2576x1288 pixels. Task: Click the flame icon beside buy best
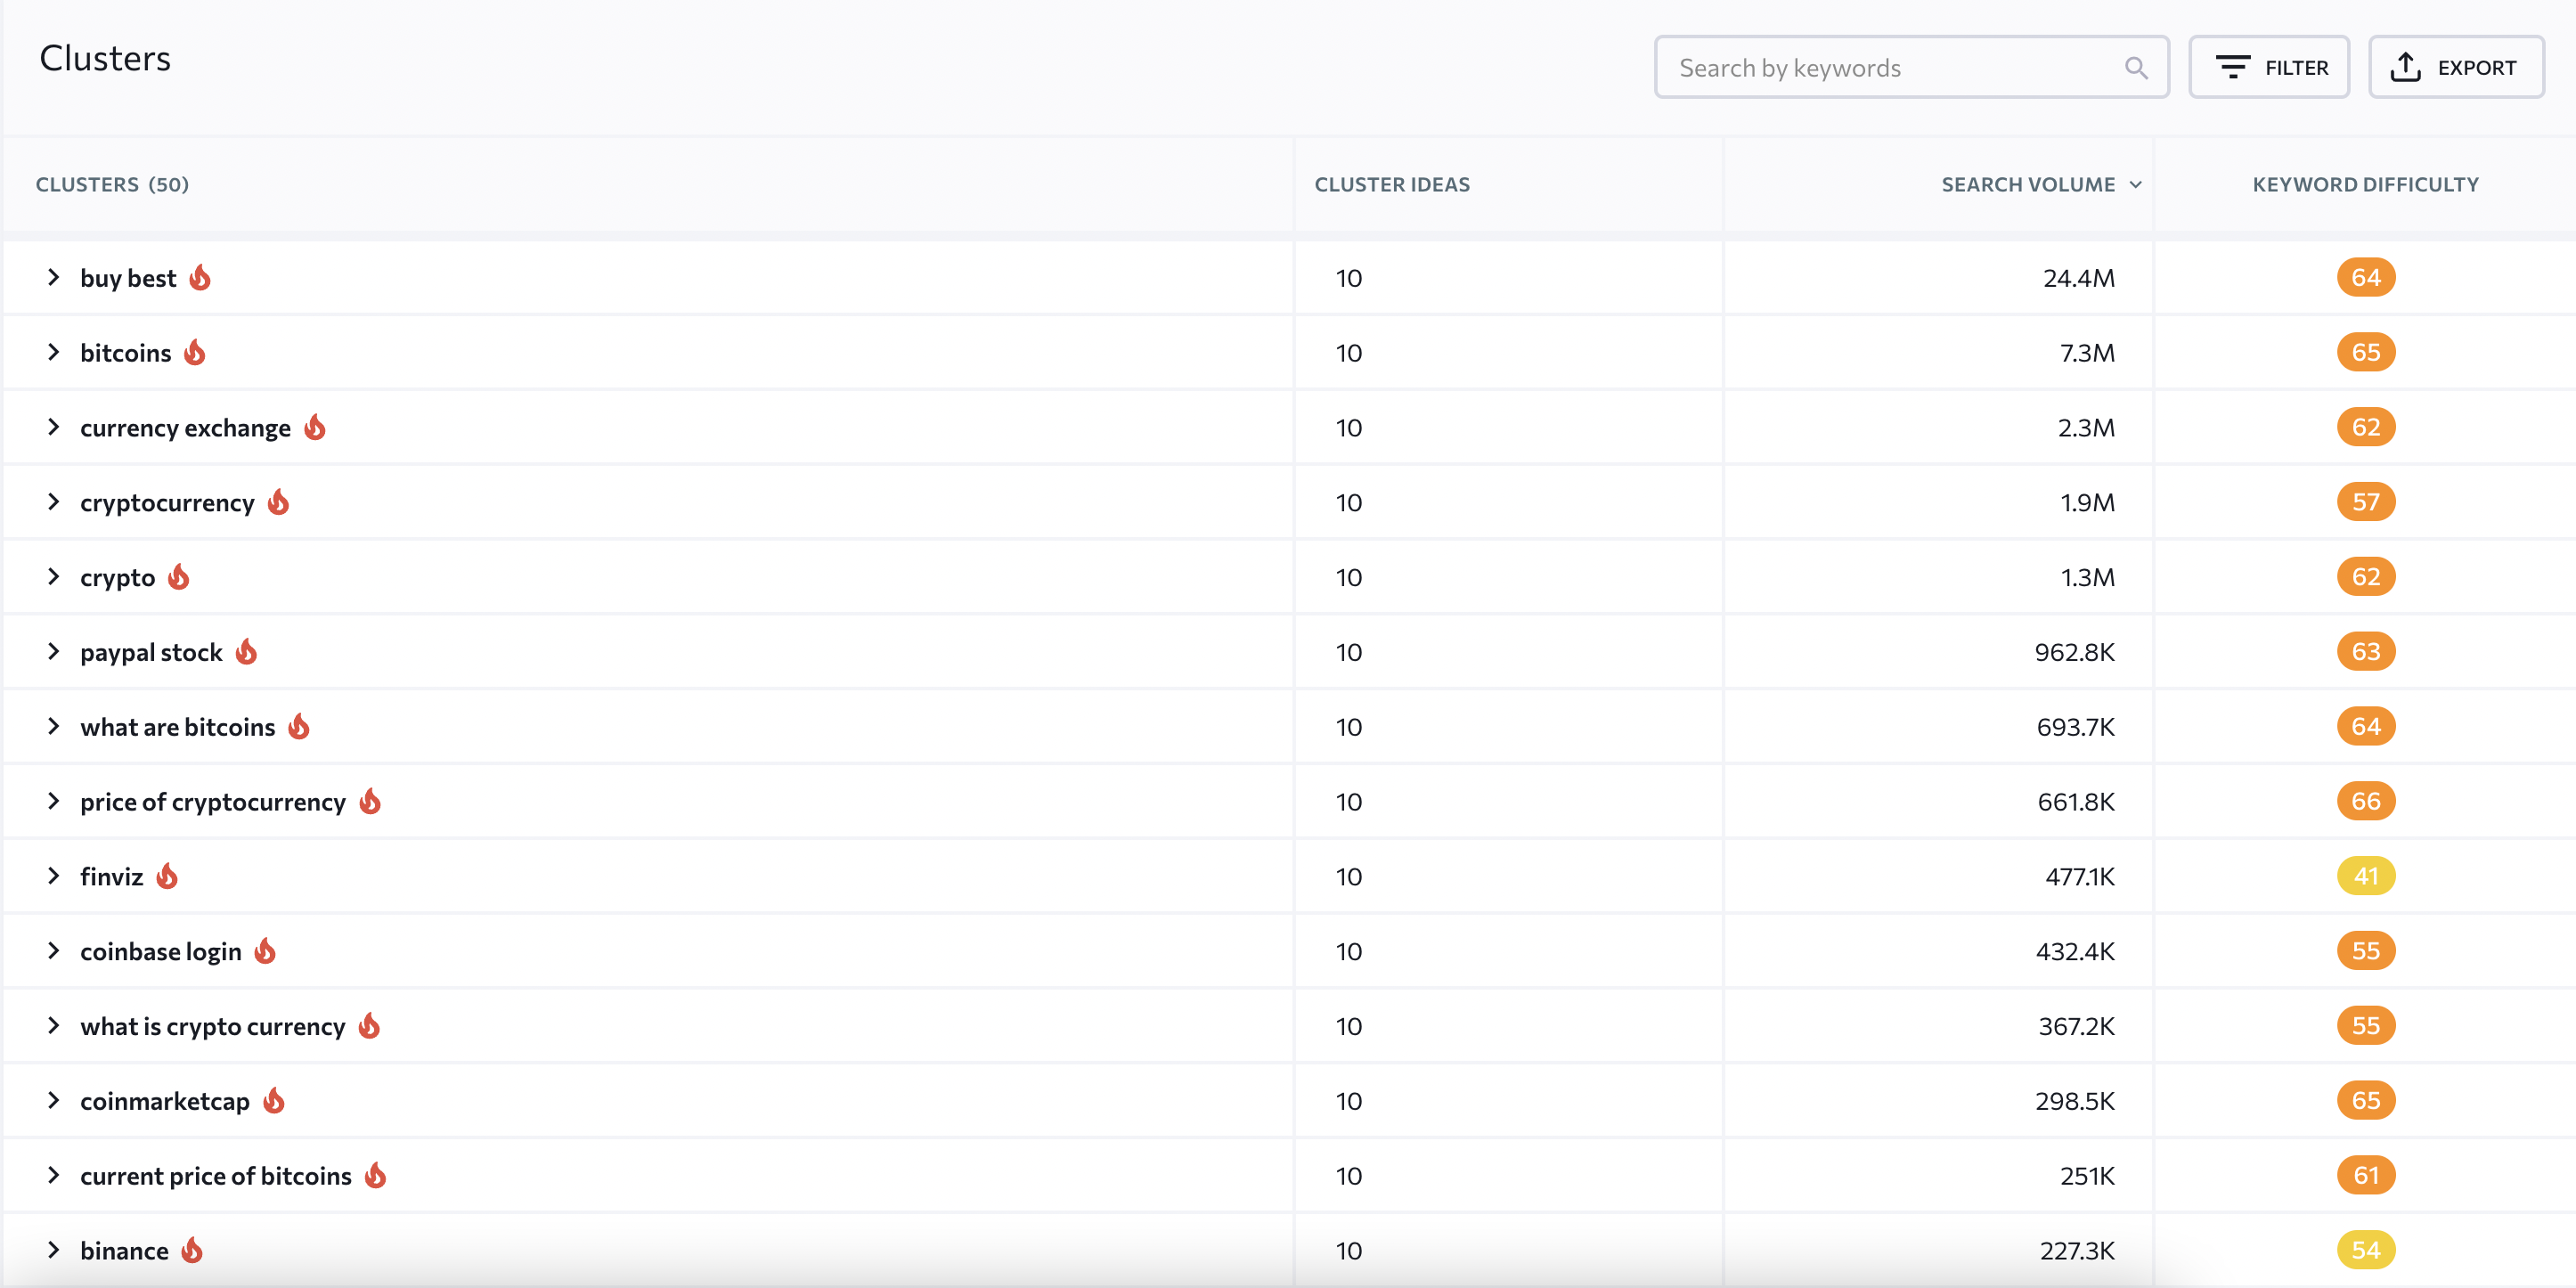tap(200, 277)
